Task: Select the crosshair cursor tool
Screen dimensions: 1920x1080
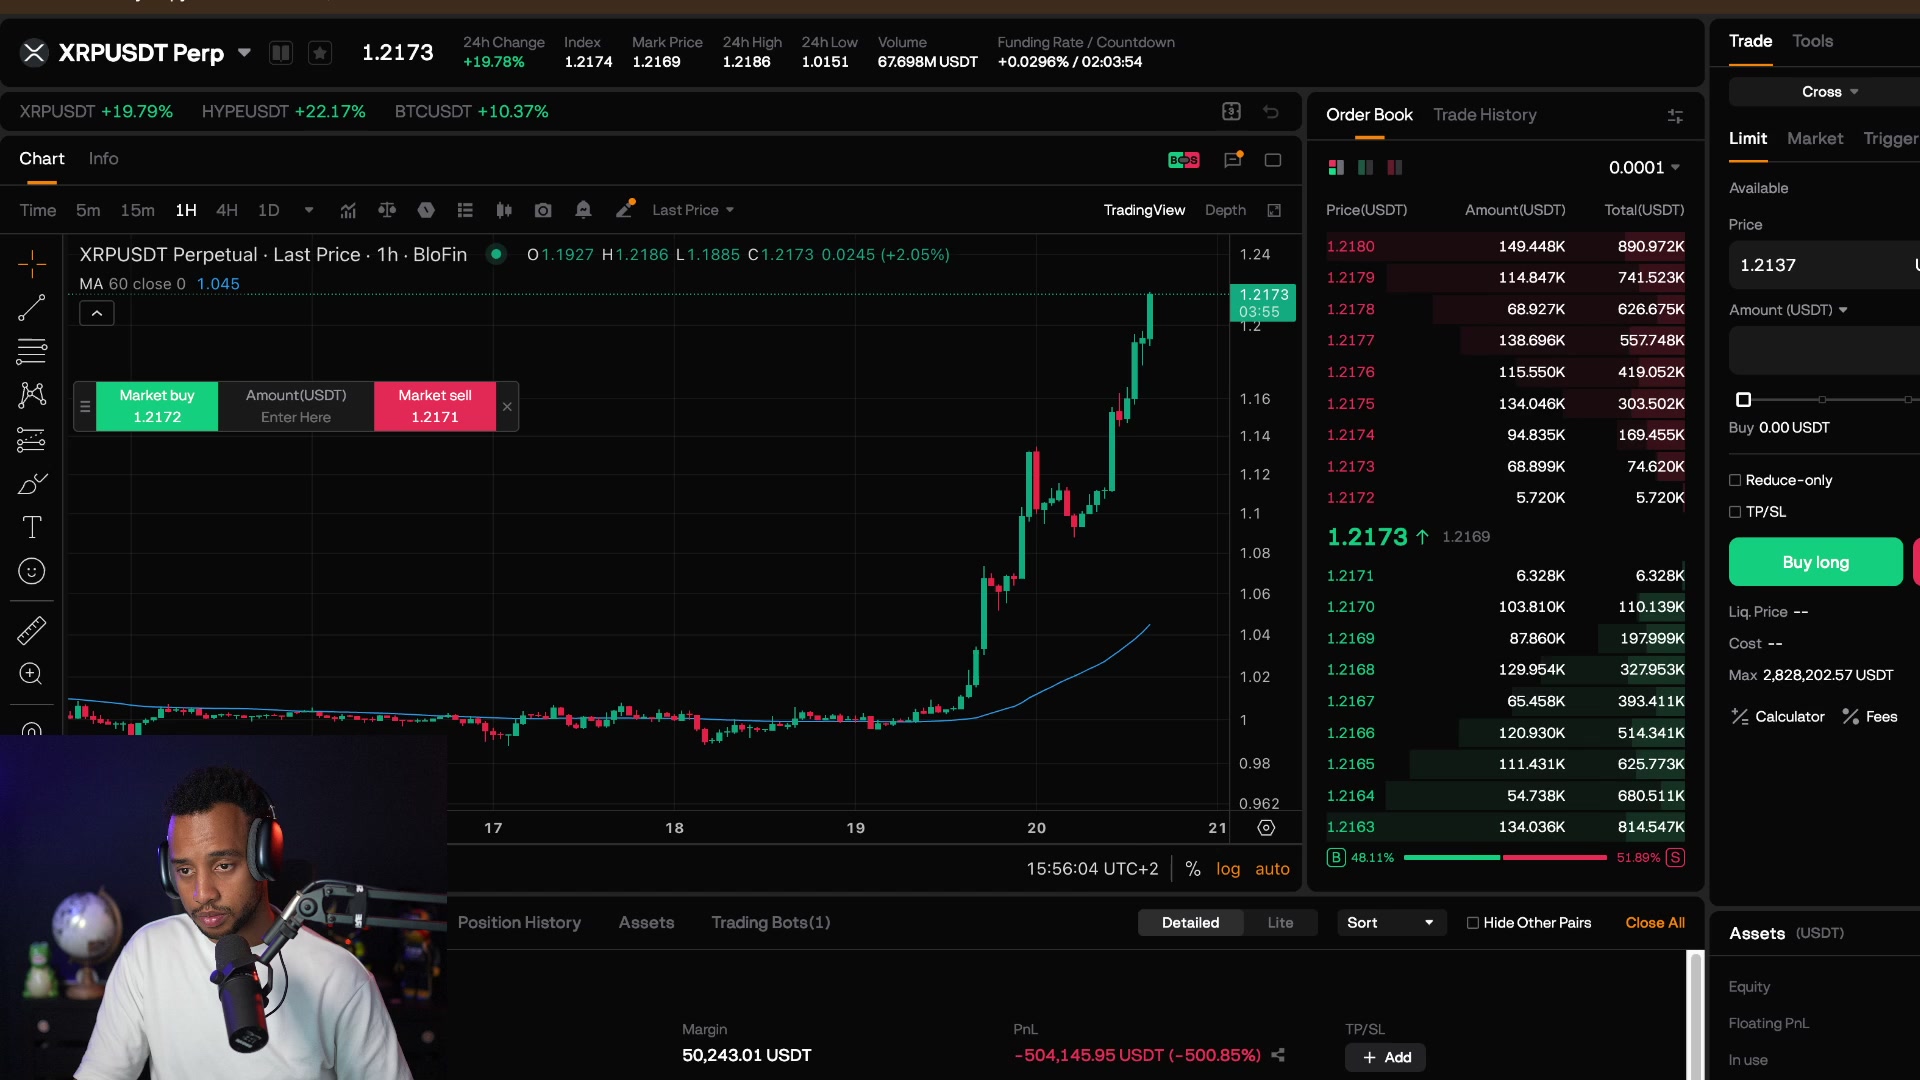Action: (32, 264)
